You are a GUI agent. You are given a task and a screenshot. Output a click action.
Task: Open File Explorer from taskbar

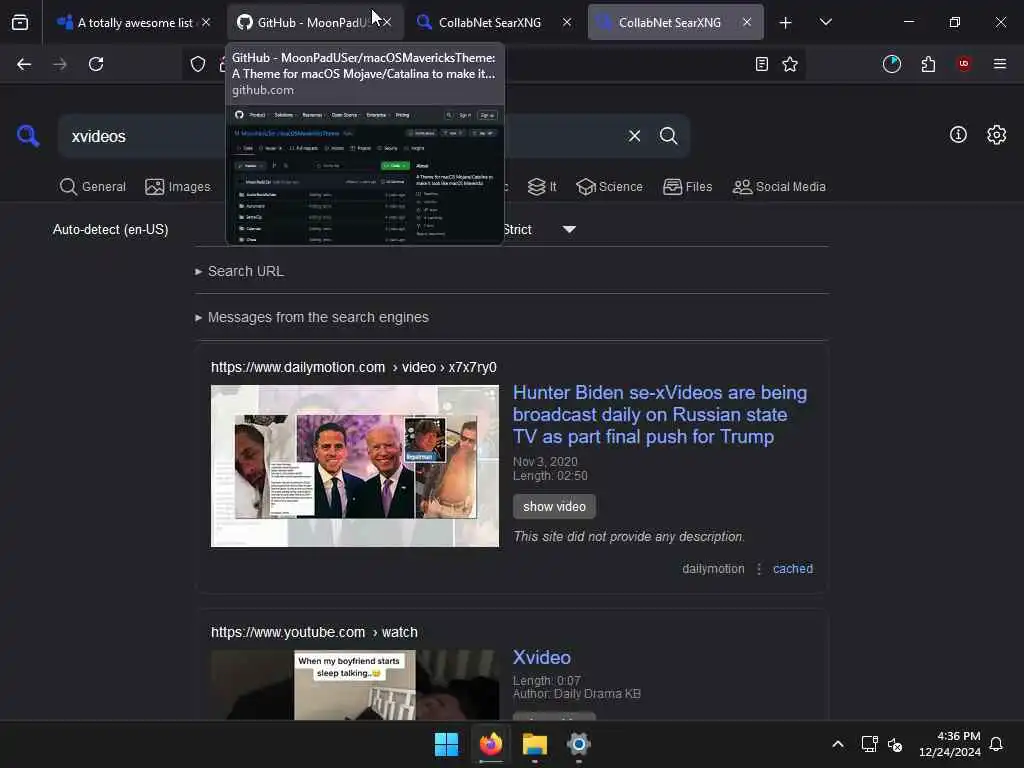point(535,744)
